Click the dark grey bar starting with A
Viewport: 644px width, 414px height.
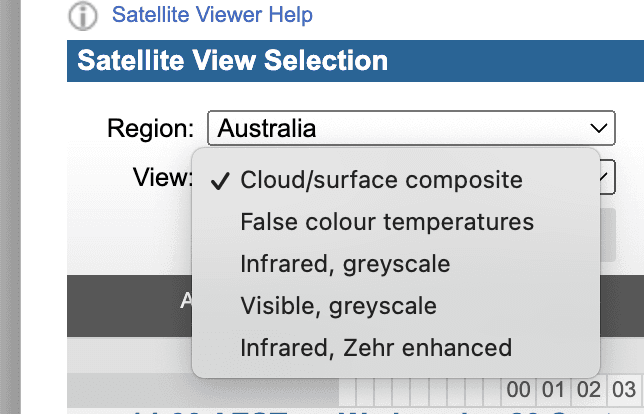point(355,306)
